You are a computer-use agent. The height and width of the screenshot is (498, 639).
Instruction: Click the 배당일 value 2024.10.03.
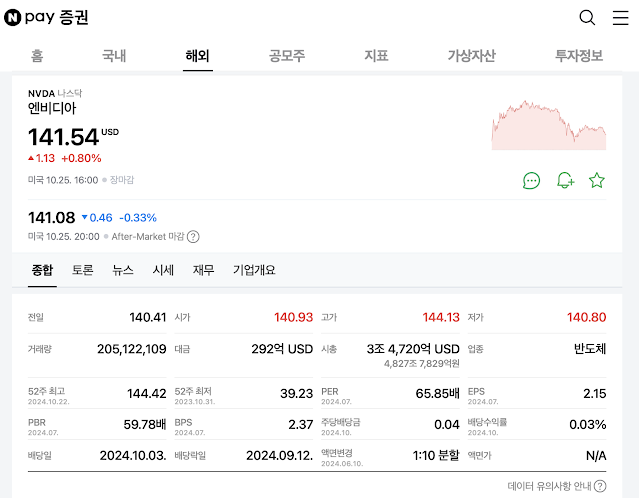133,456
